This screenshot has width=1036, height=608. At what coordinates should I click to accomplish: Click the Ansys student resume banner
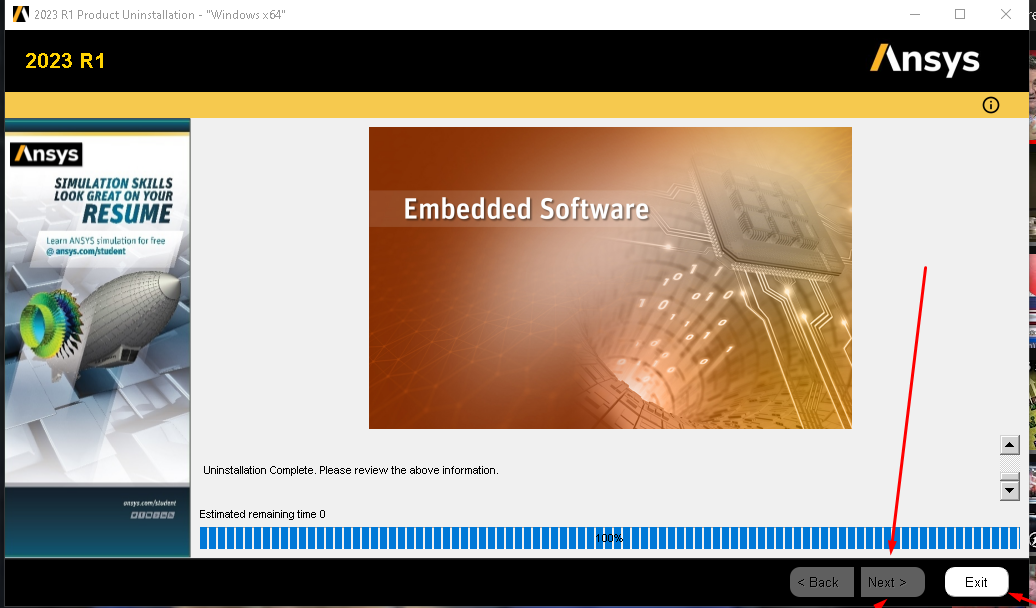[98, 338]
